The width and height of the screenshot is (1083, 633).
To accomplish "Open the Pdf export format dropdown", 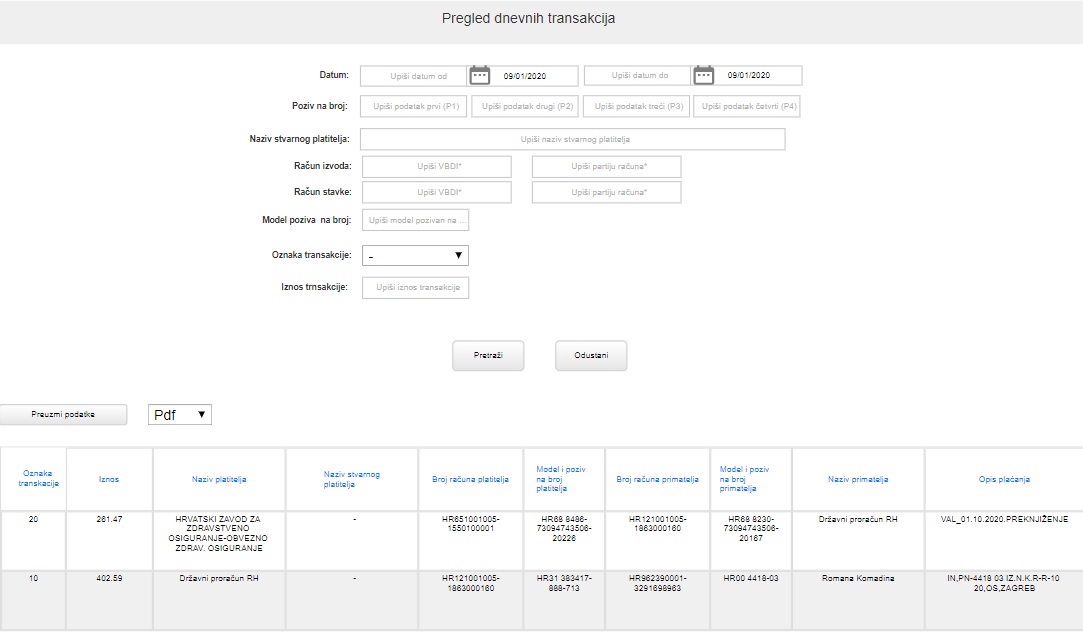I will 180,414.
